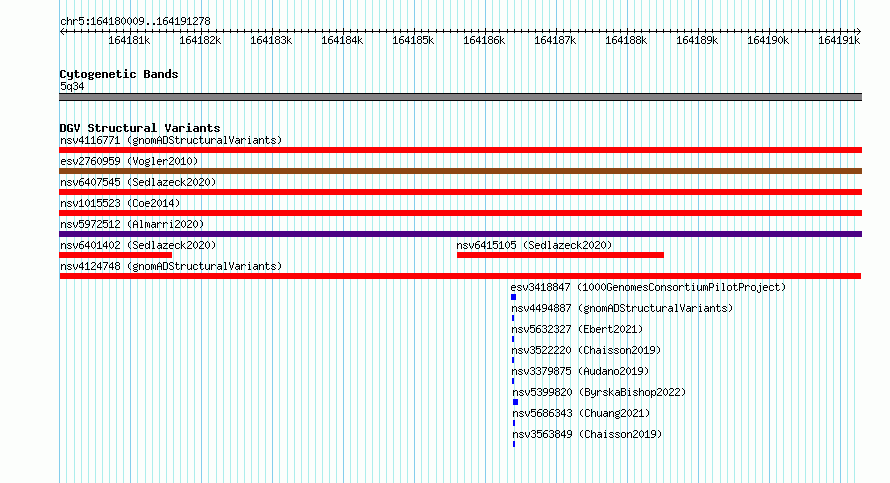Click the 164189k ruler tick label
The height and width of the screenshot is (483, 890).
point(697,40)
